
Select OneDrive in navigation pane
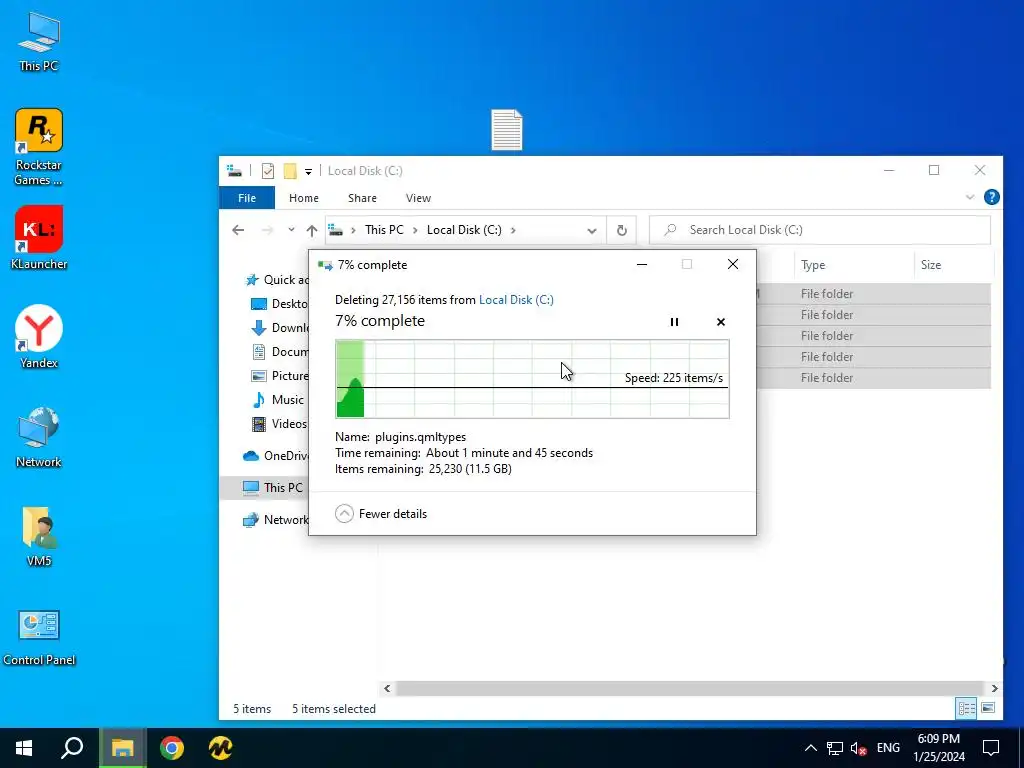coord(275,456)
